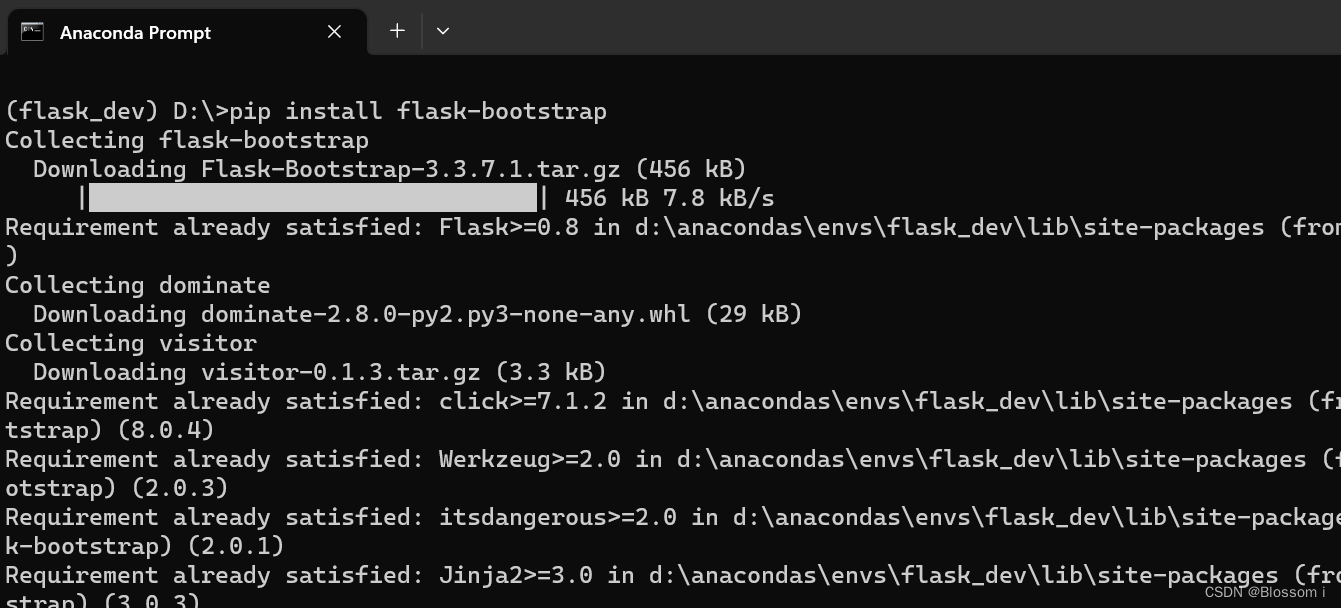
Task: Click the itsdangerous>=2.0 requirement line
Action: pyautogui.click(x=500, y=516)
